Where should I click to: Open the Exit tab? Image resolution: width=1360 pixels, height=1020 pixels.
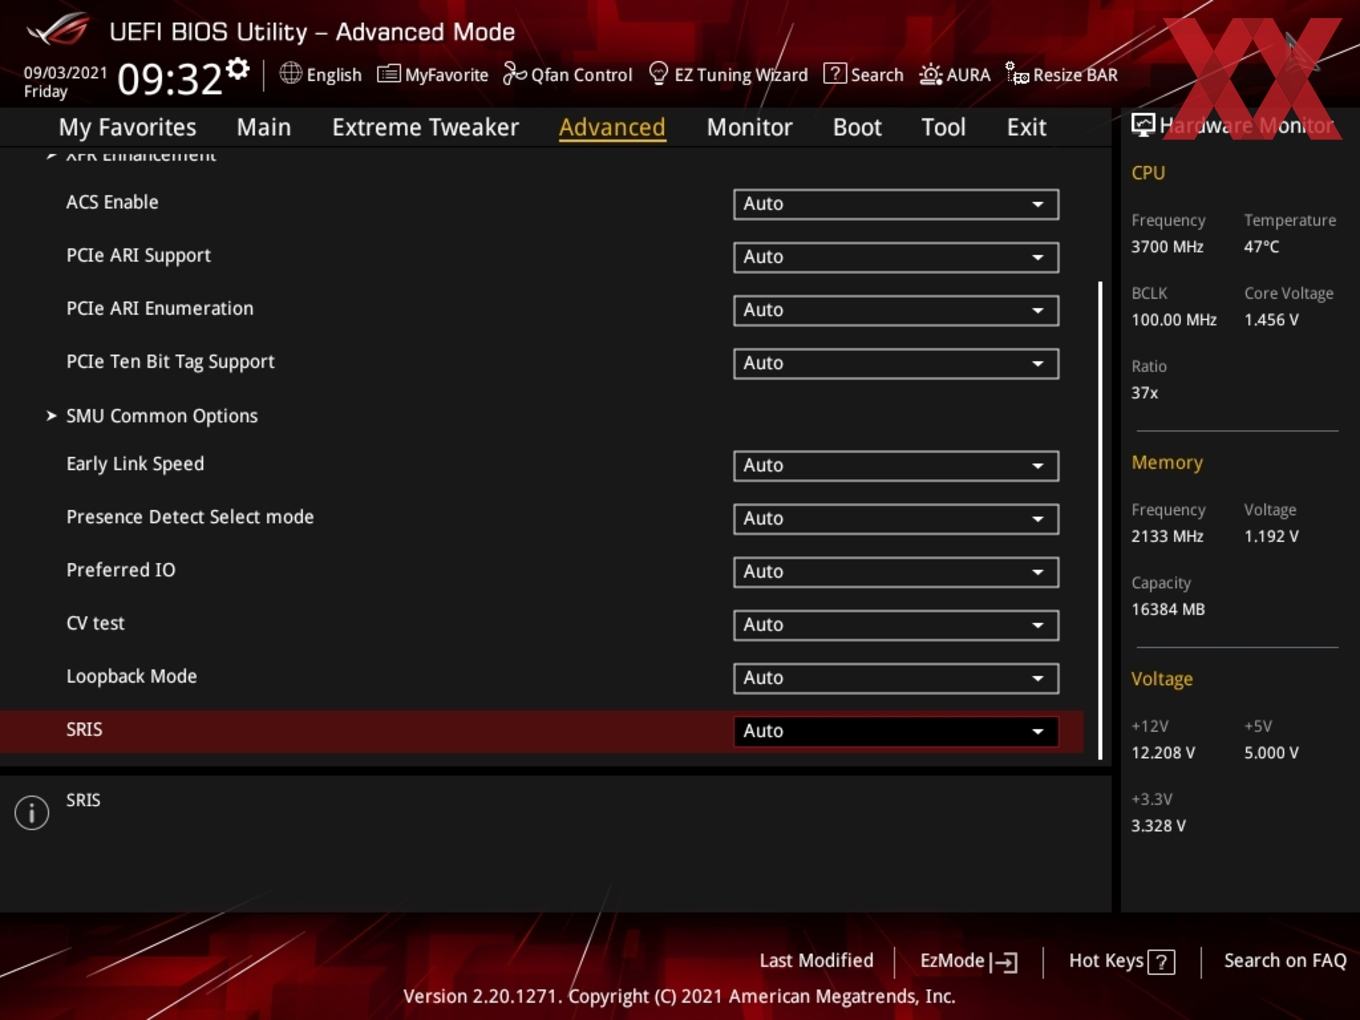point(1026,127)
